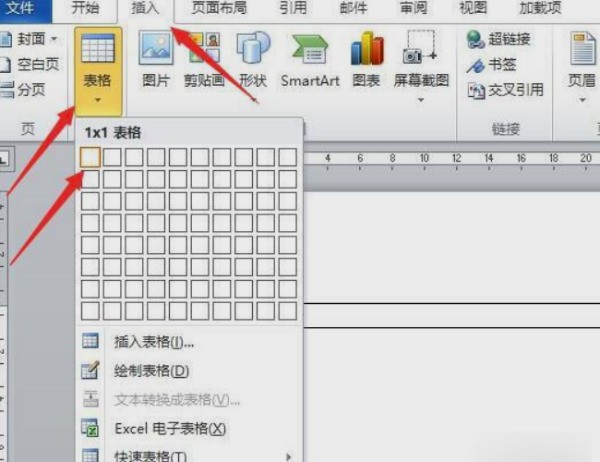Add a 书签 bookmark
This screenshot has height=462, width=600.
point(492,65)
